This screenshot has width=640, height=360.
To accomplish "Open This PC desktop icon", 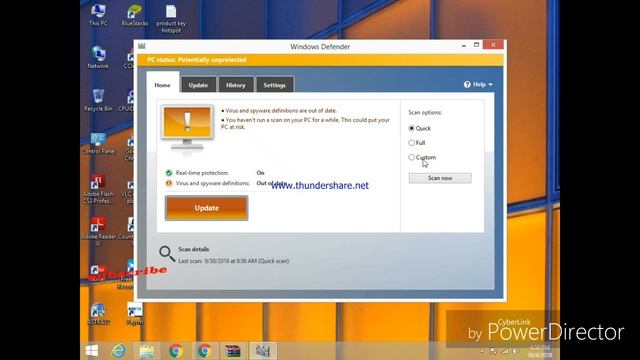I will (98, 15).
